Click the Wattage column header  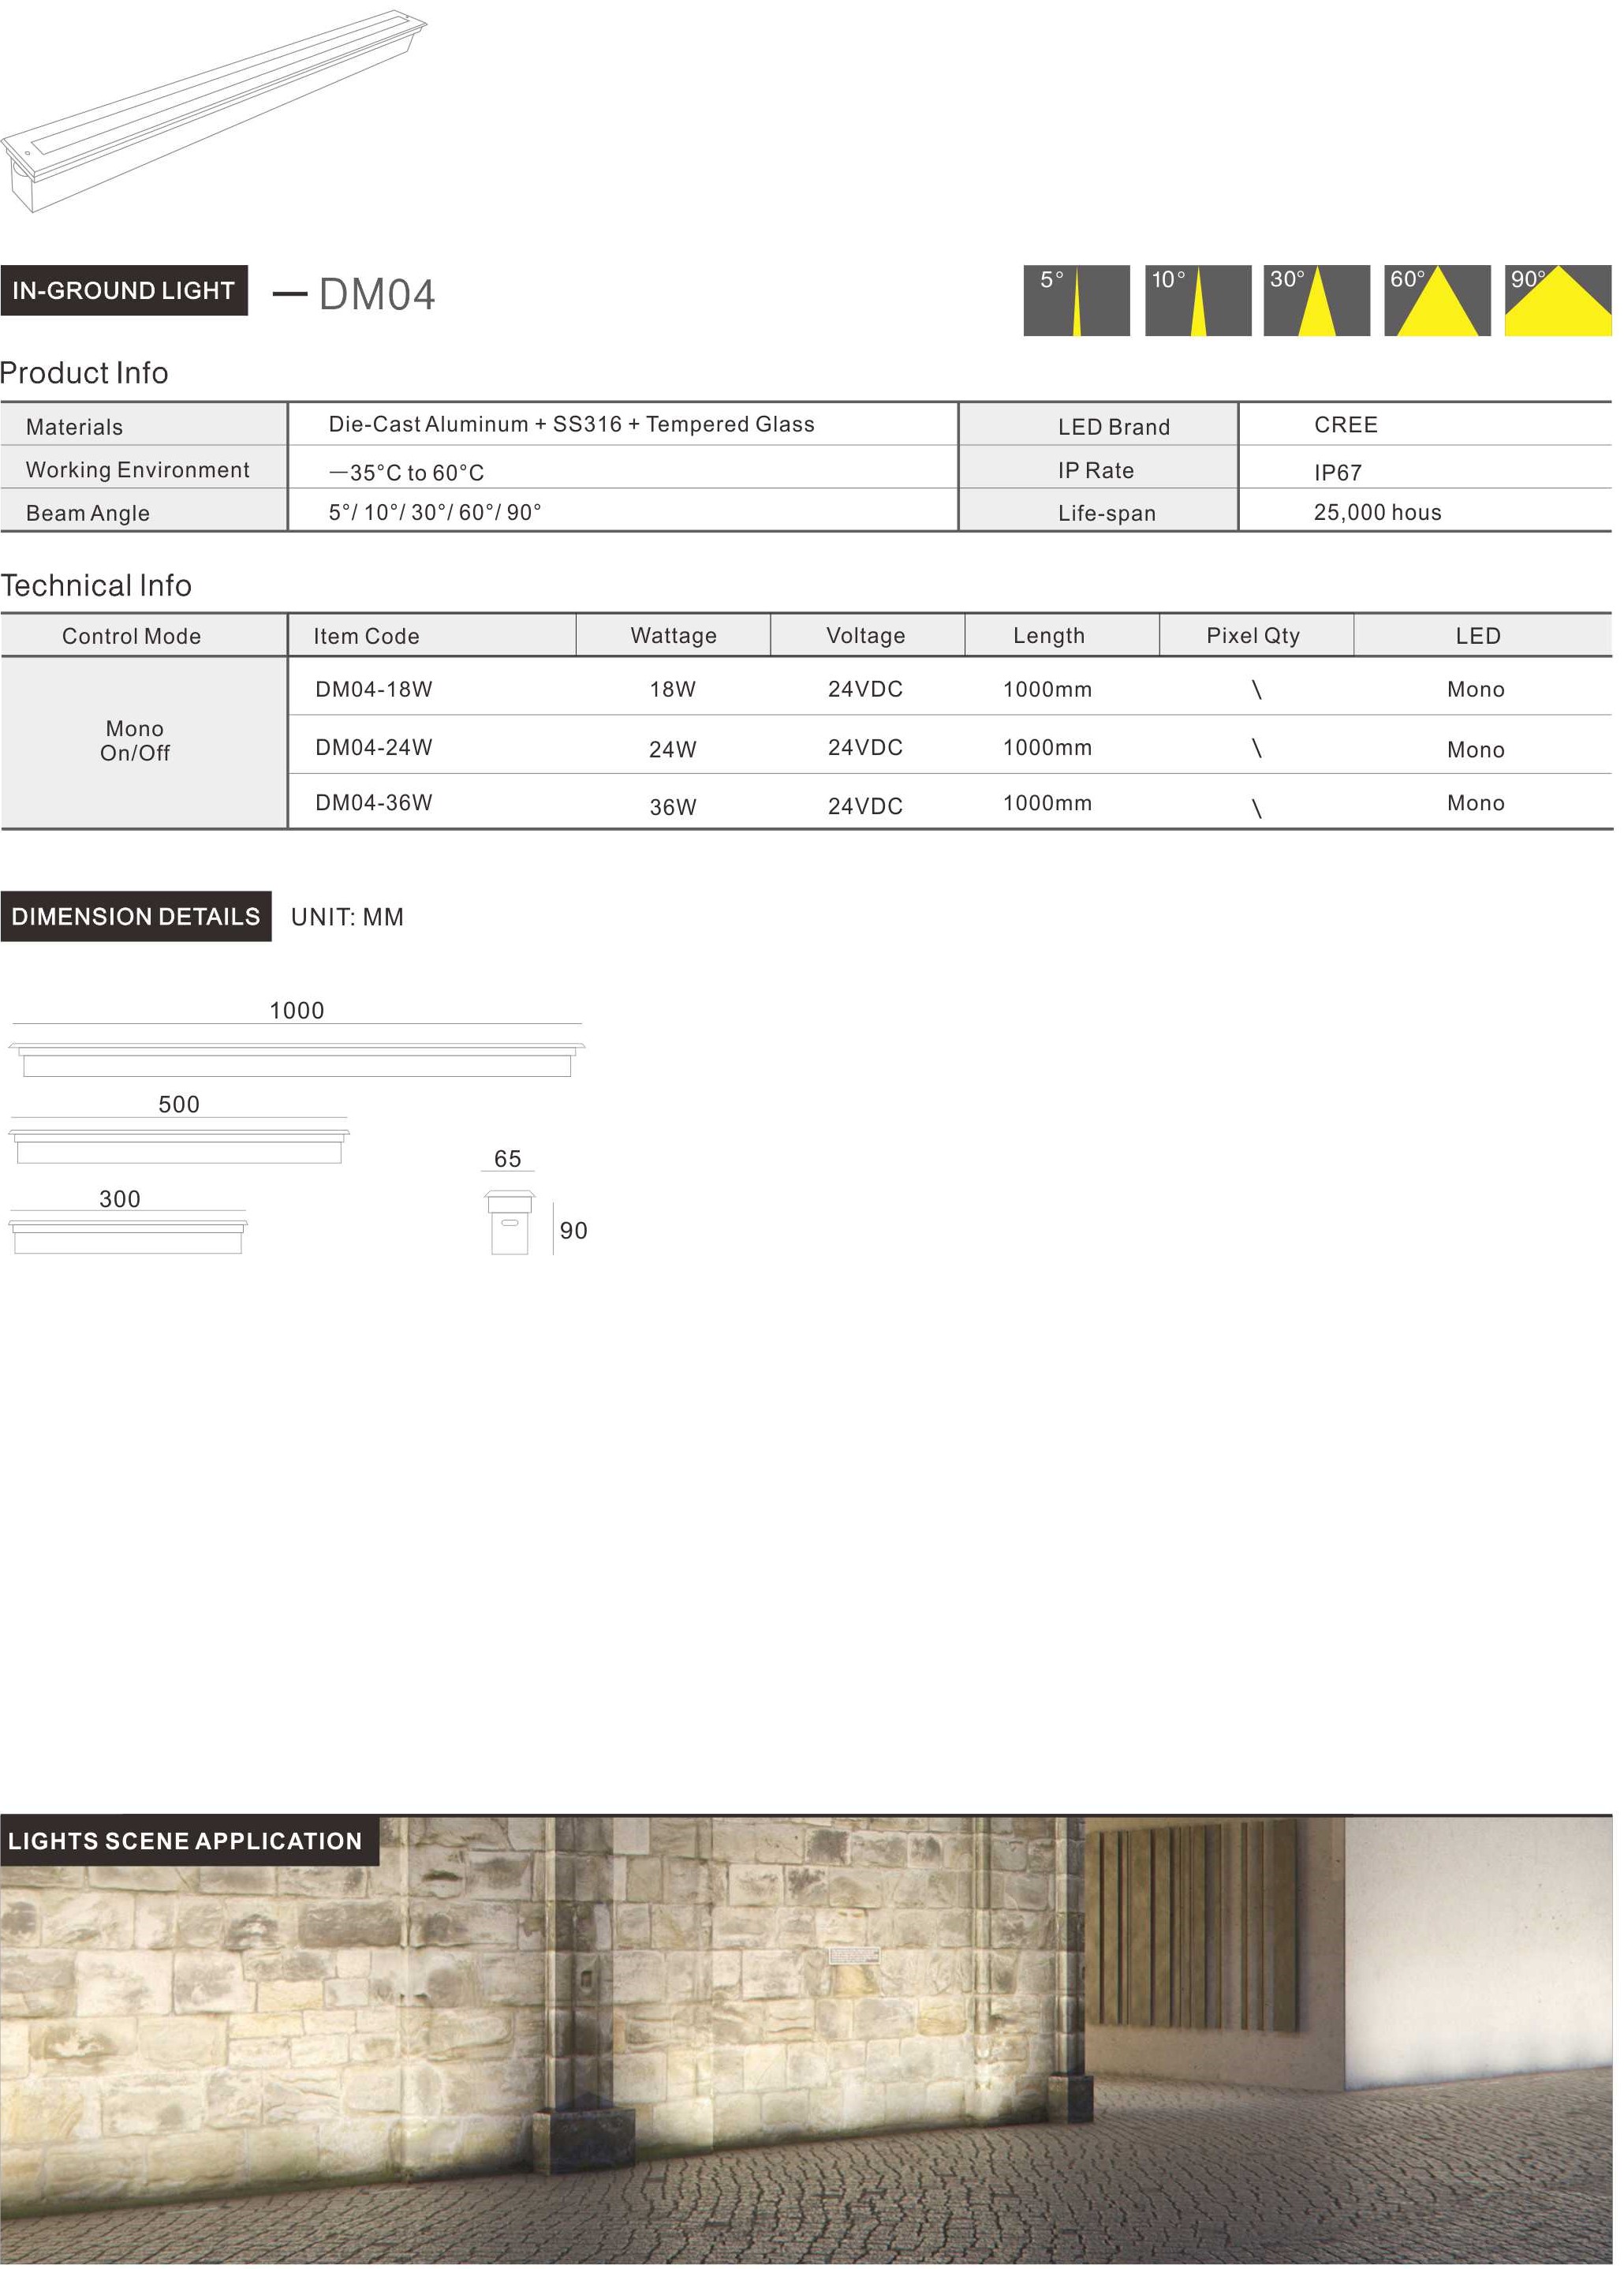673,636
